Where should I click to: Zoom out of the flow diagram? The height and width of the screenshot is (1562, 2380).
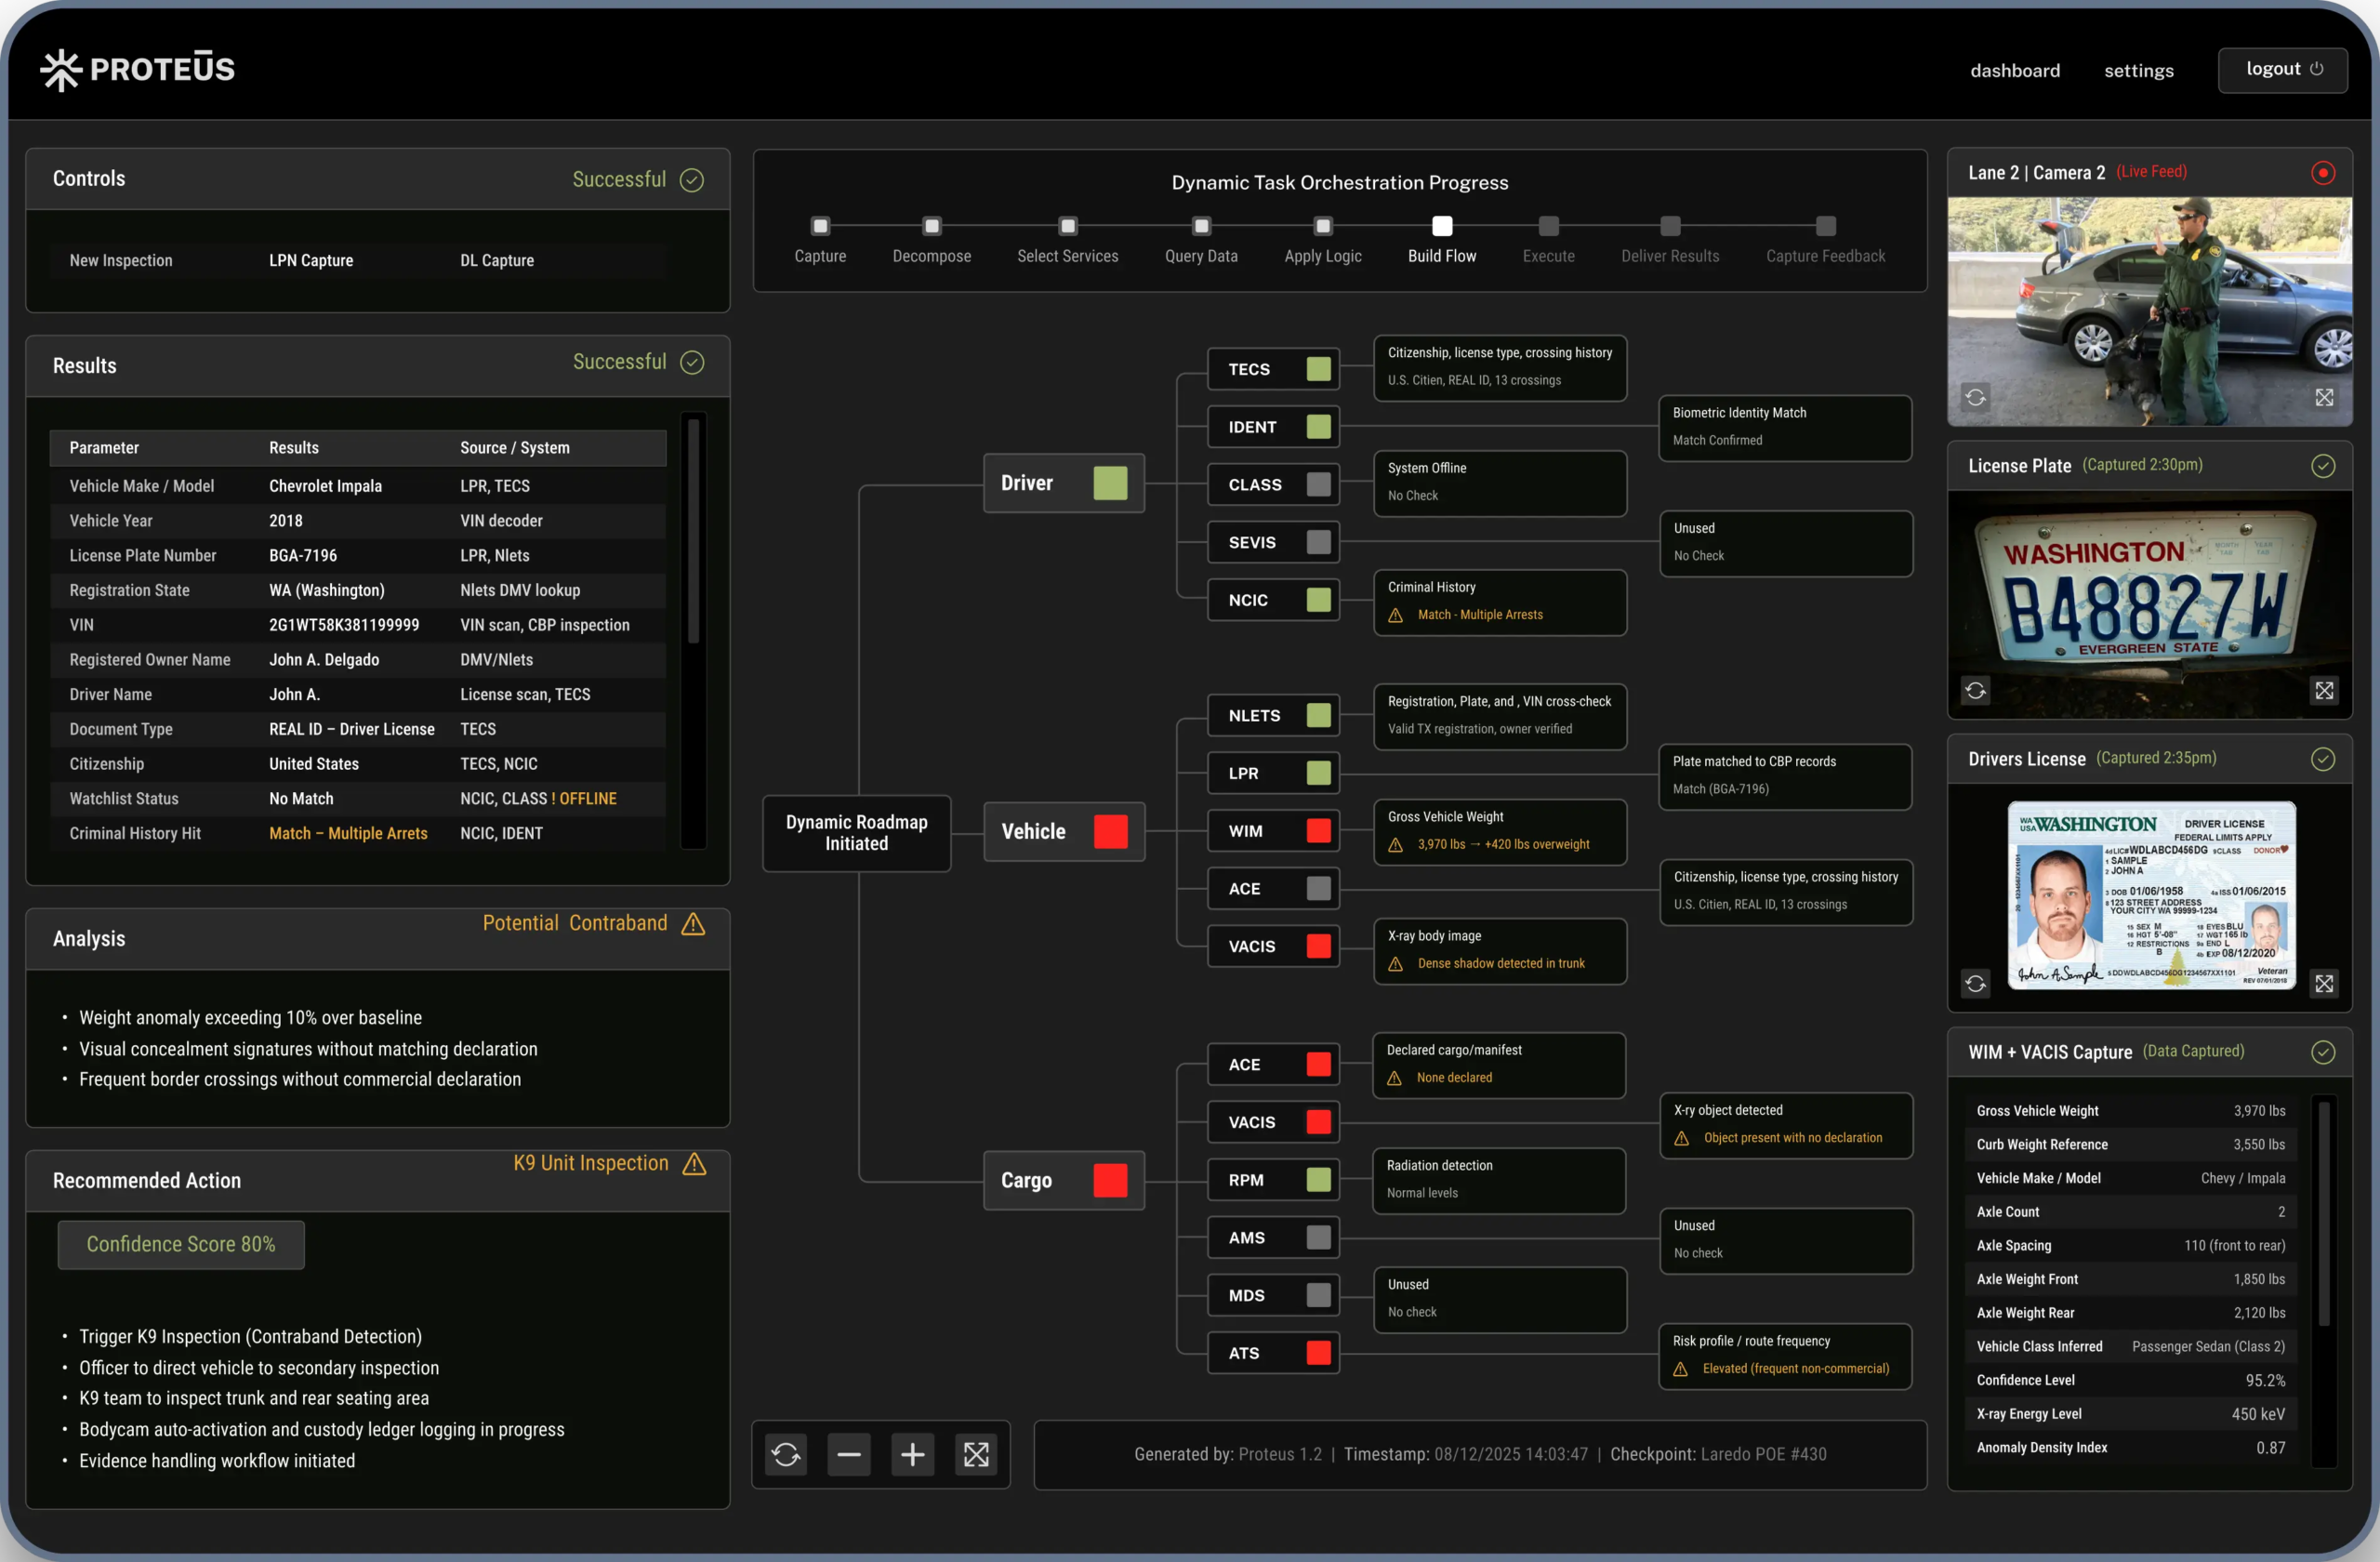[x=849, y=1454]
